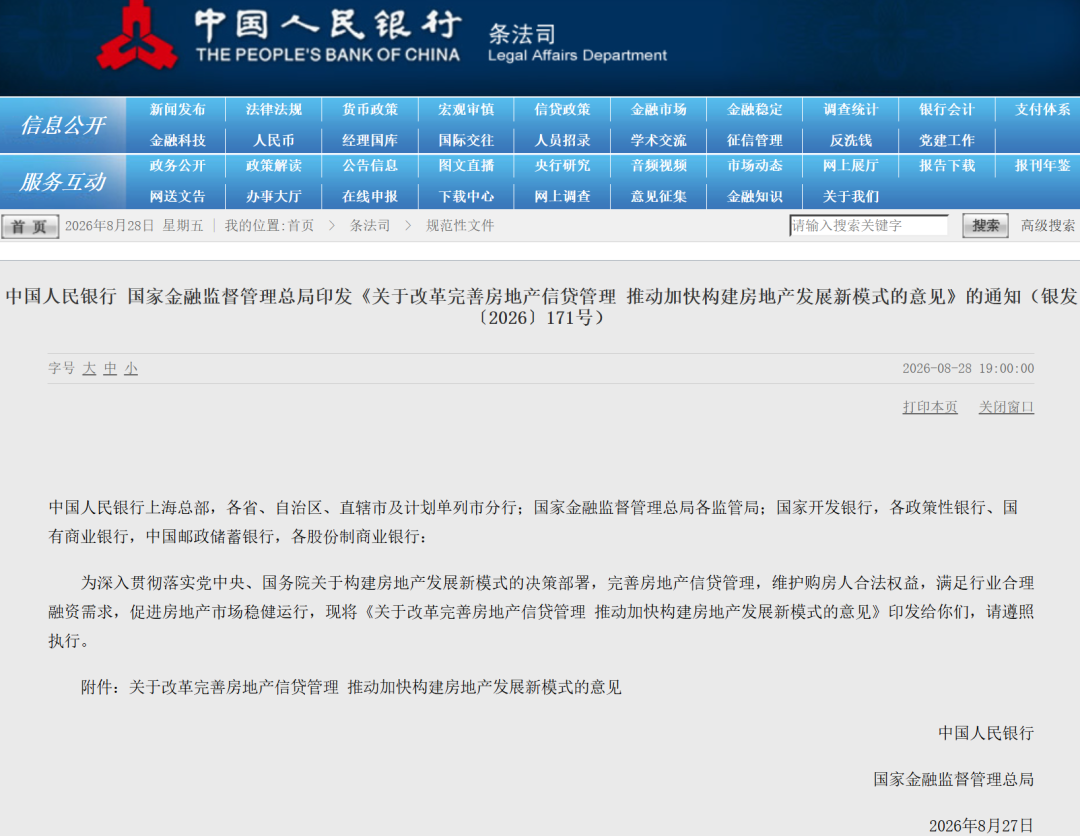Click the 服务互动 section heading
1080x836 pixels.
[63, 182]
